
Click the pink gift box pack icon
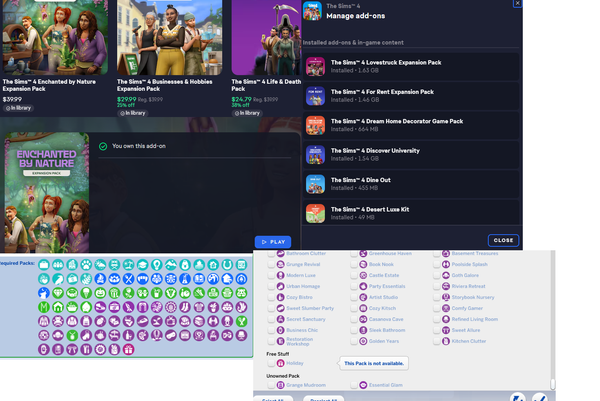128,350
